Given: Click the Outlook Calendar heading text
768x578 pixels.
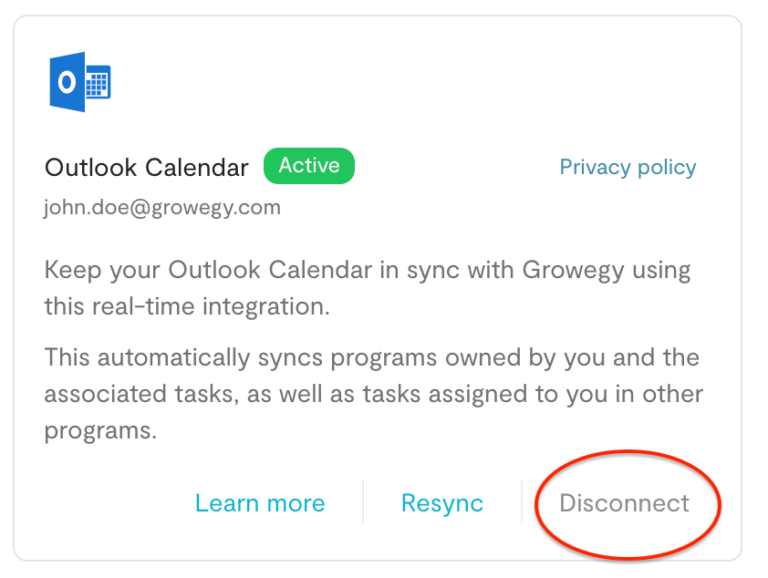Looking at the screenshot, I should 146,167.
